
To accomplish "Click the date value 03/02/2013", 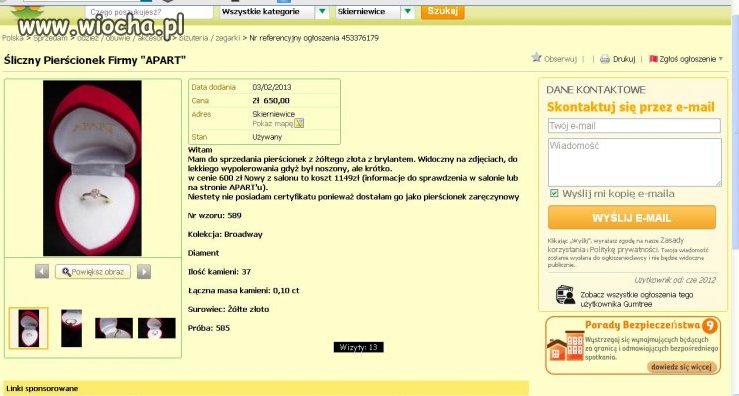I will pyautogui.click(x=271, y=87).
